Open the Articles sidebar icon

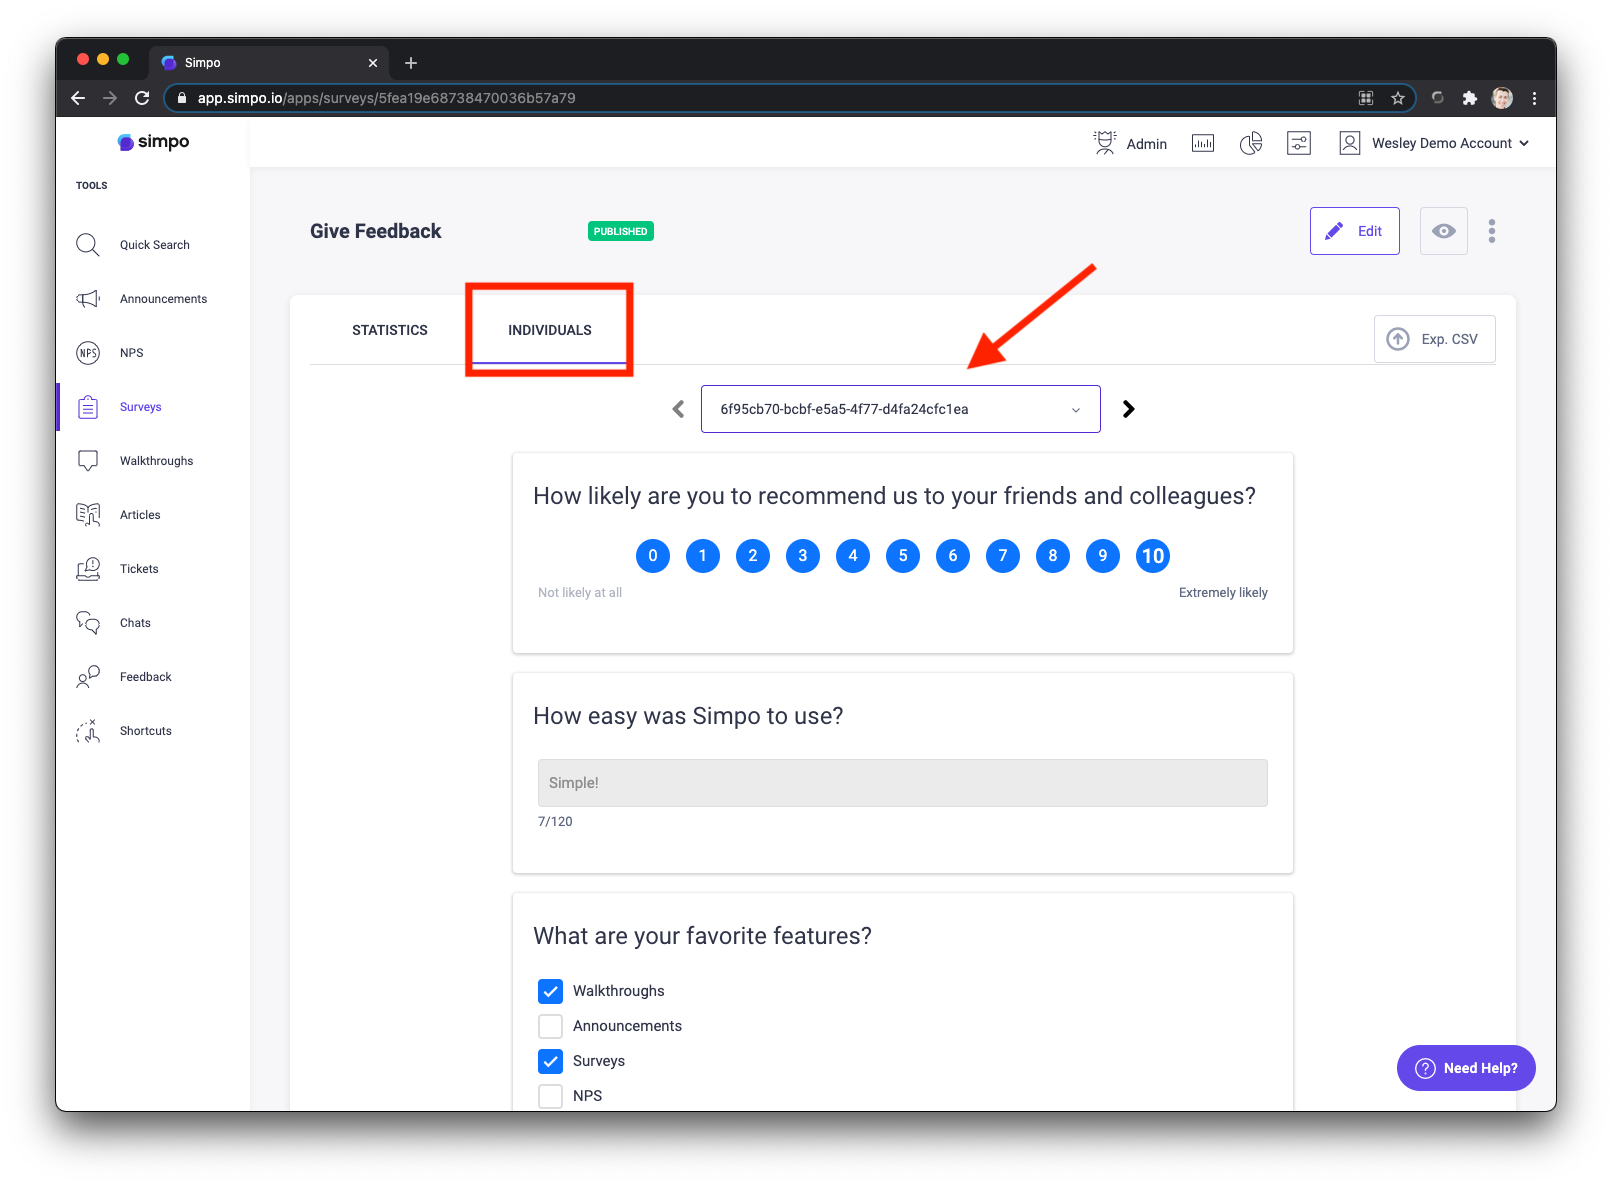(88, 515)
